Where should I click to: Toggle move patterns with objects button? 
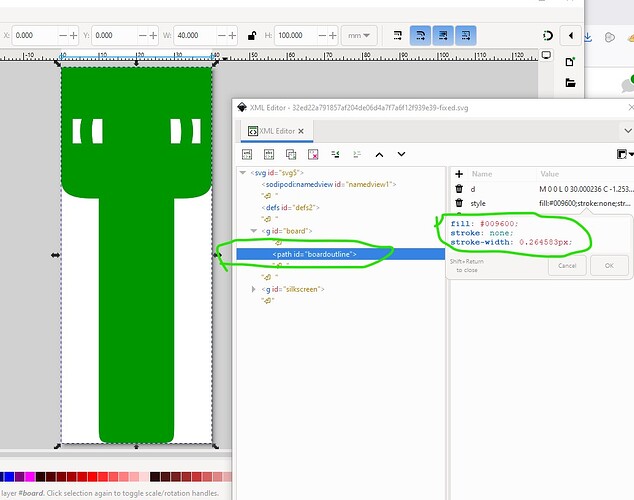point(465,36)
